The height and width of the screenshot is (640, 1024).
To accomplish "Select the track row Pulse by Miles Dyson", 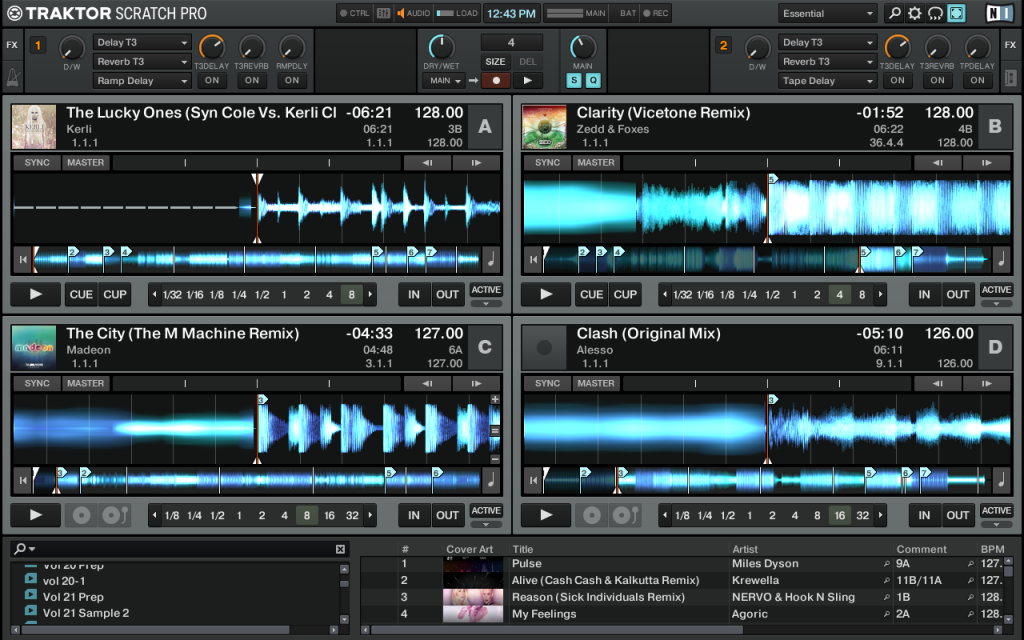I will click(x=684, y=564).
